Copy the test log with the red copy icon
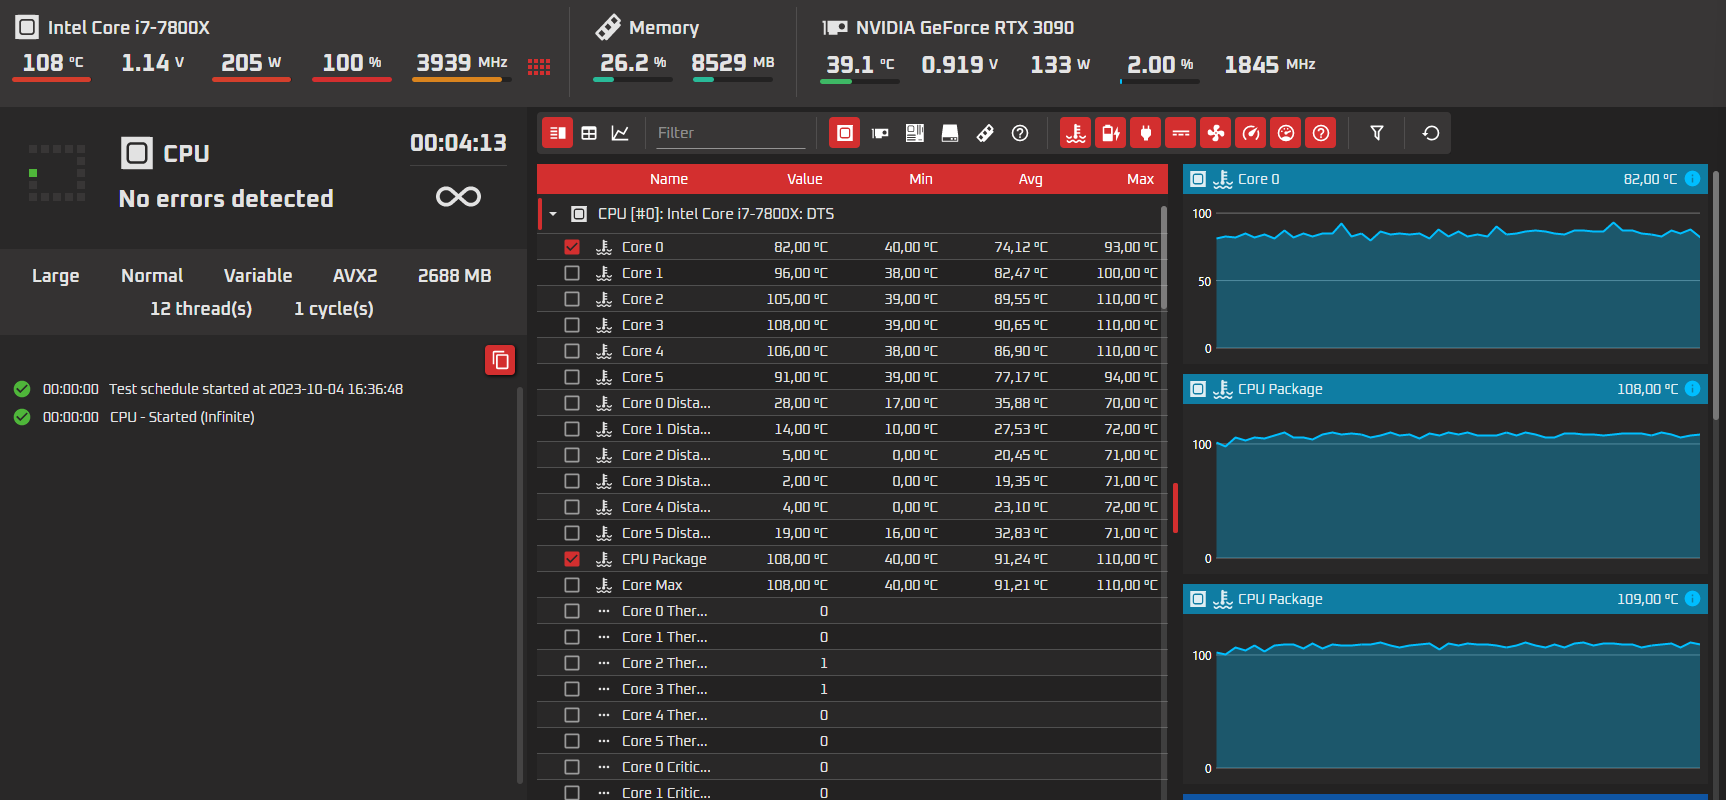 (500, 360)
